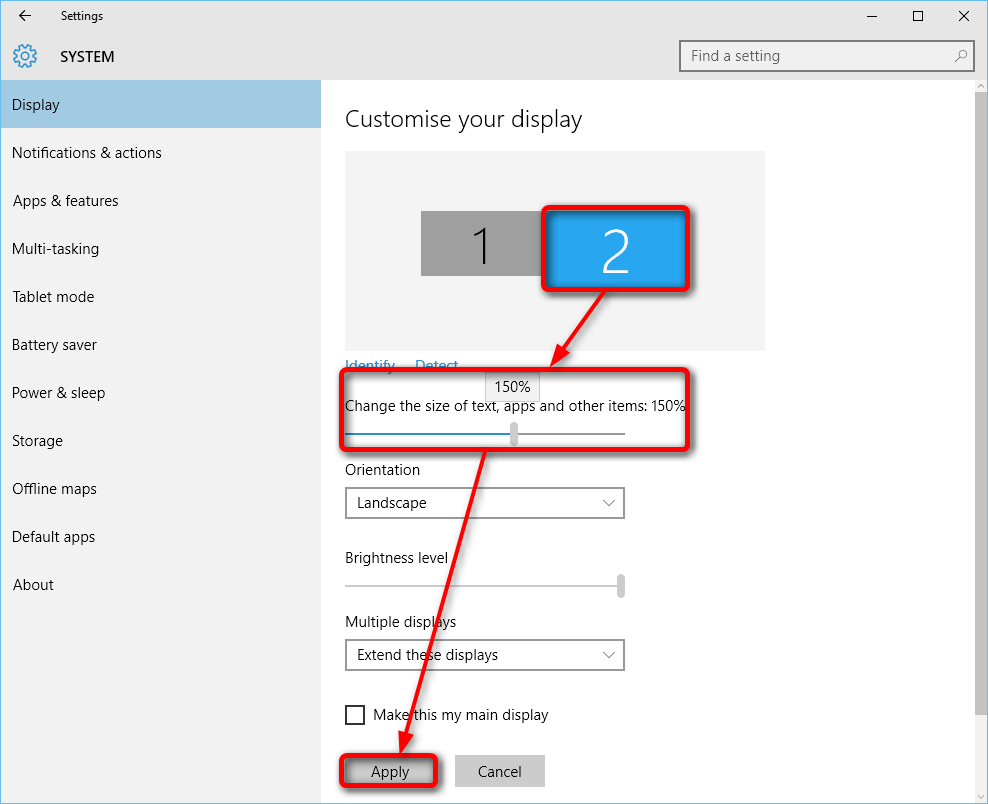988x804 pixels.
Task: Click the Brightness level slider handle
Action: (x=621, y=586)
